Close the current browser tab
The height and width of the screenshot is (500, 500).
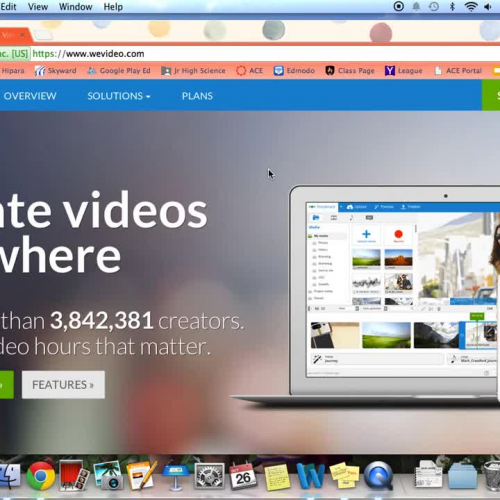(22, 35)
